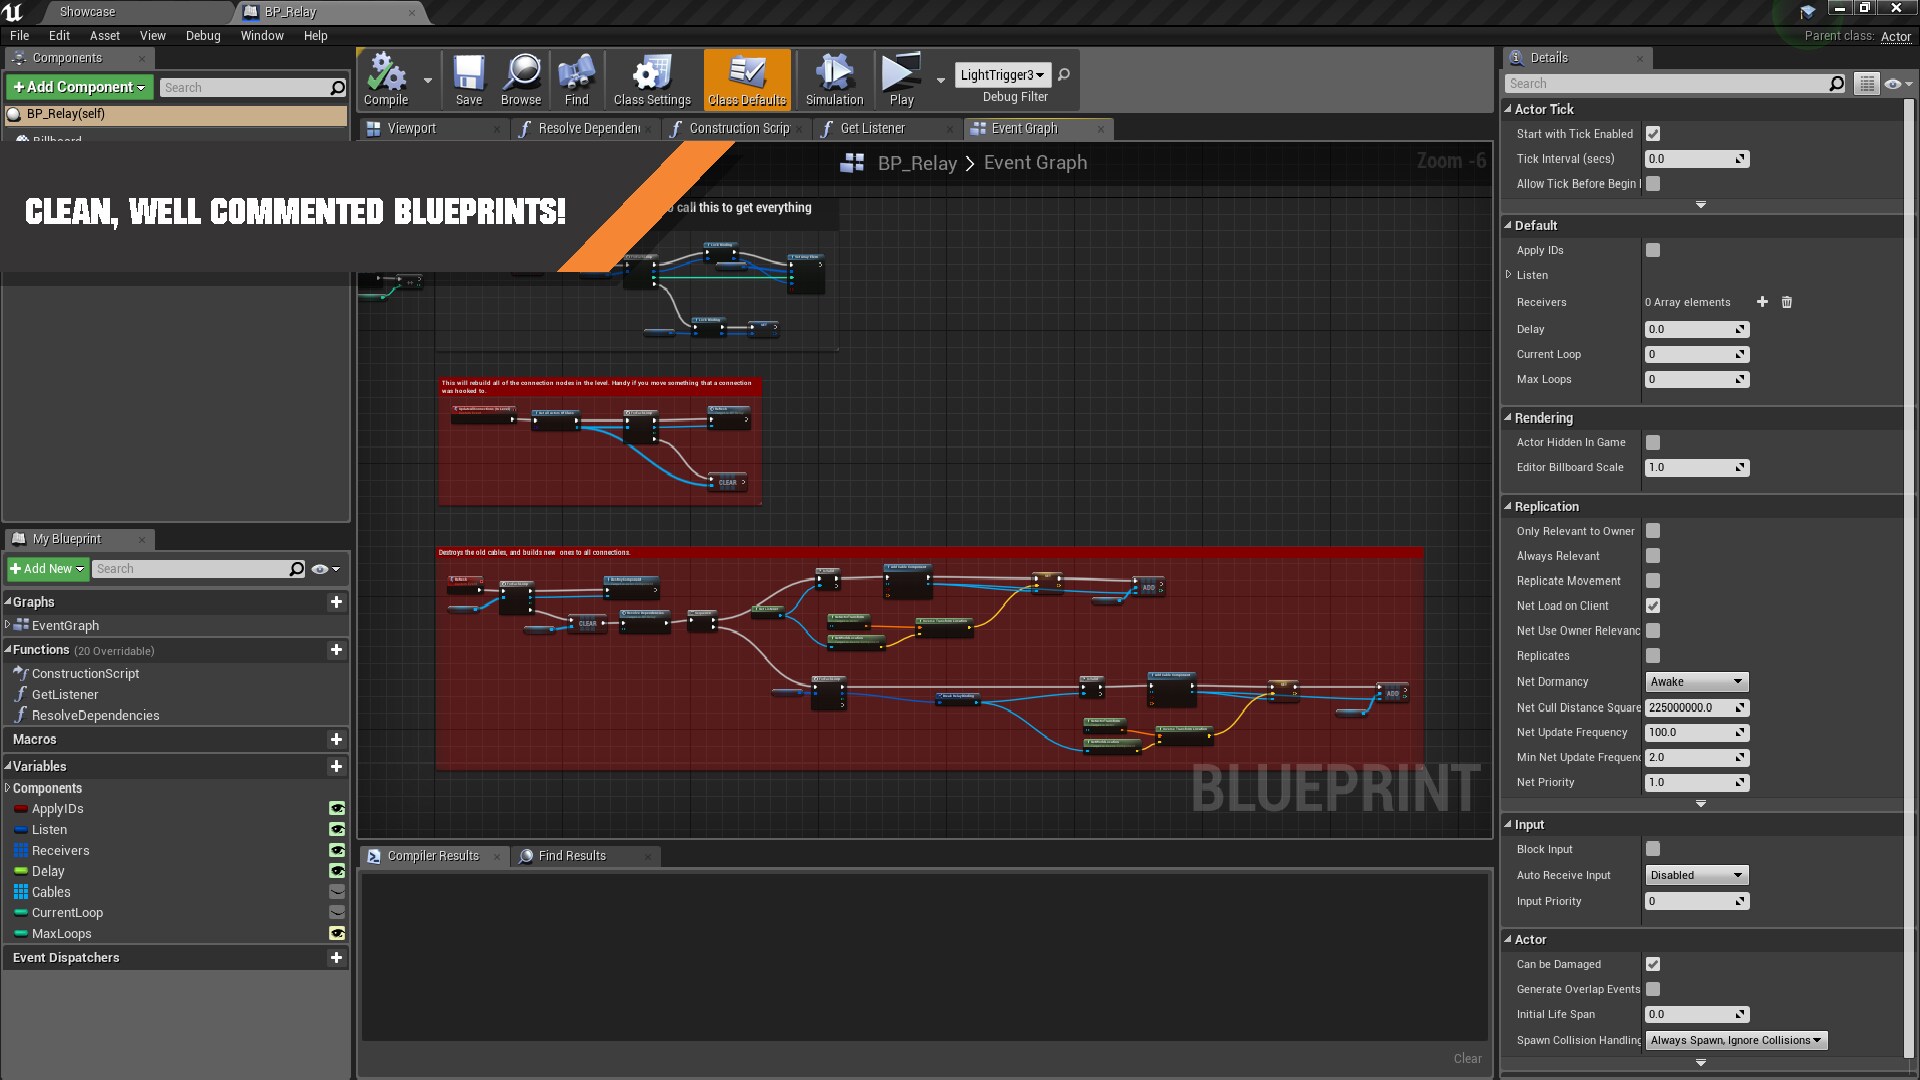The image size is (1920, 1080).
Task: Change Auto Receive Input from Disabled
Action: pos(1696,875)
